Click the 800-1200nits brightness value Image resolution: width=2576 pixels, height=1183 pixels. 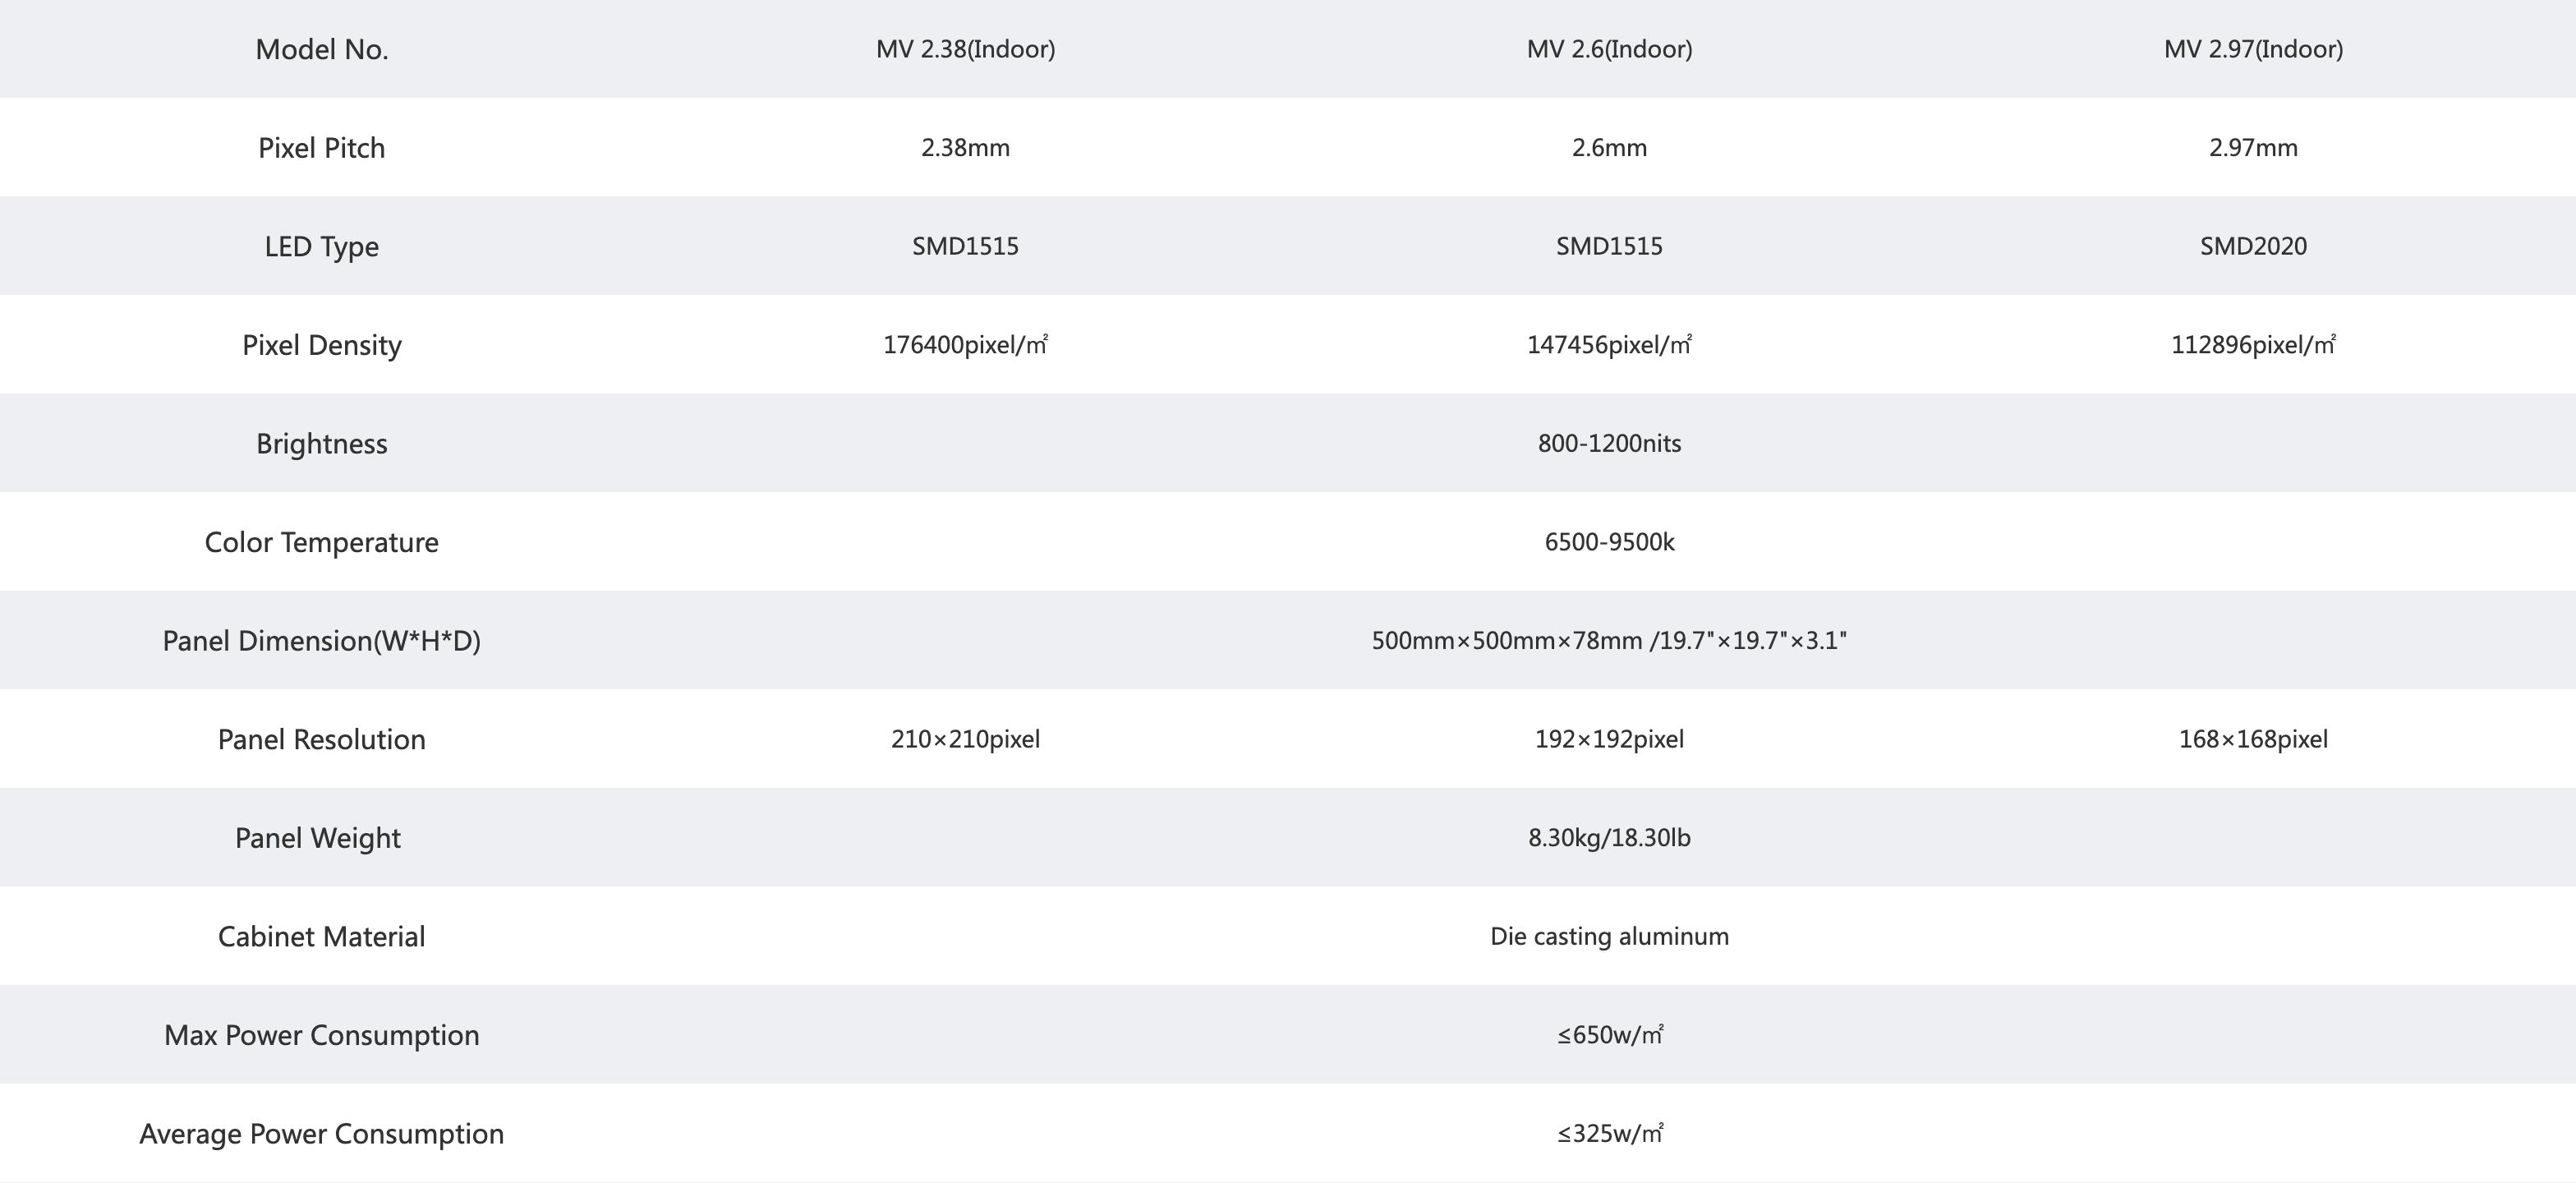[1609, 443]
